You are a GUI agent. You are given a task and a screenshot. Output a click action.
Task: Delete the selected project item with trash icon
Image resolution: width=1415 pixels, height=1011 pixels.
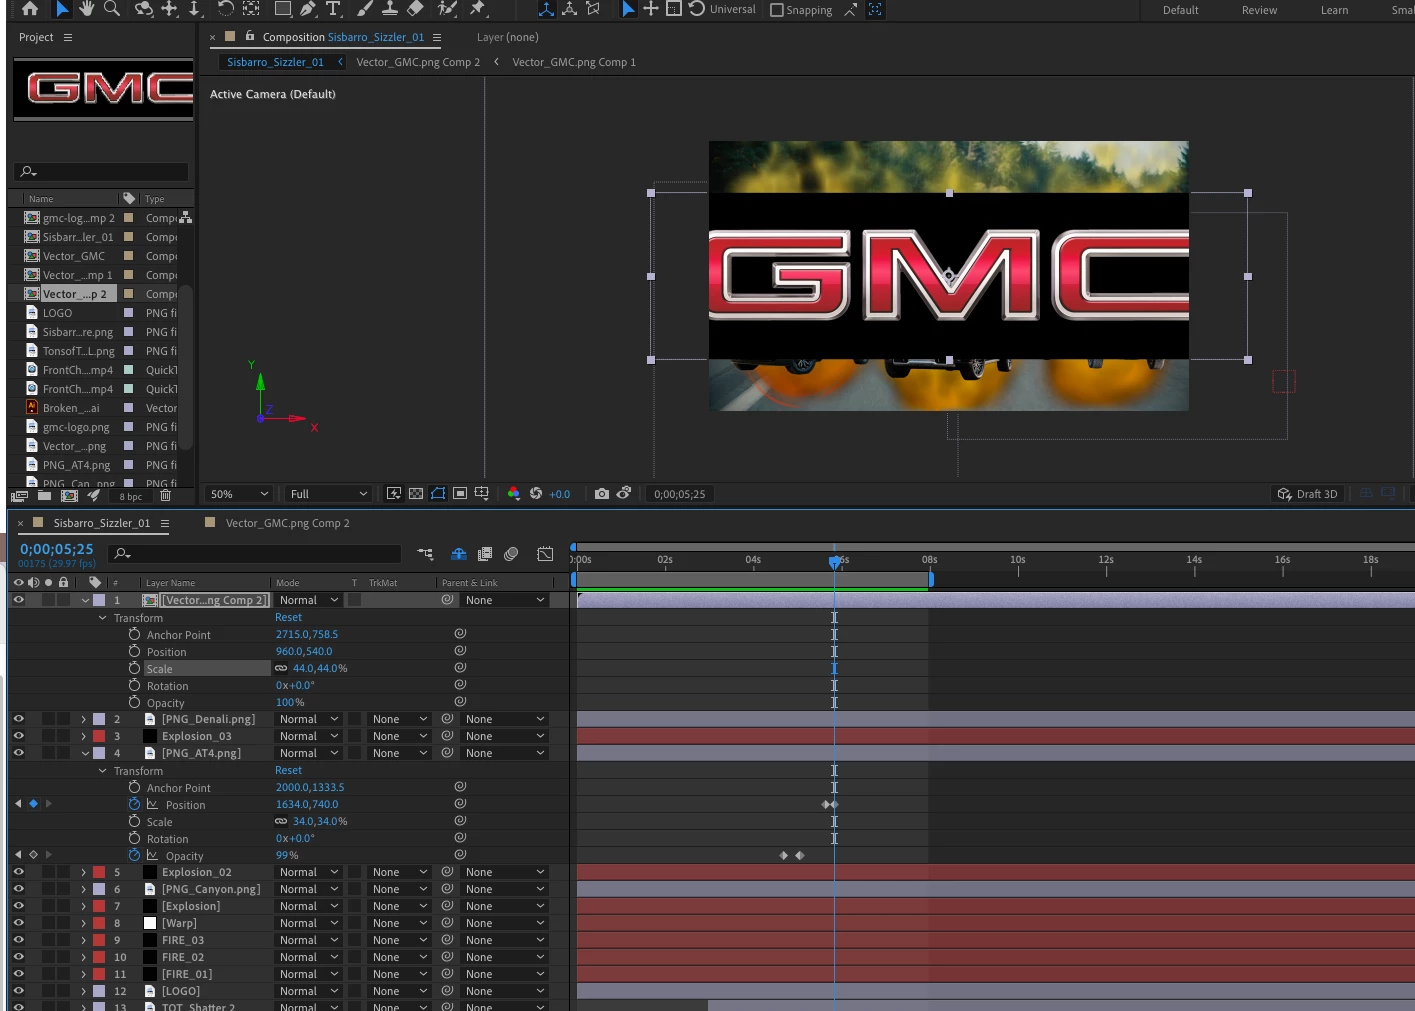coord(166,496)
